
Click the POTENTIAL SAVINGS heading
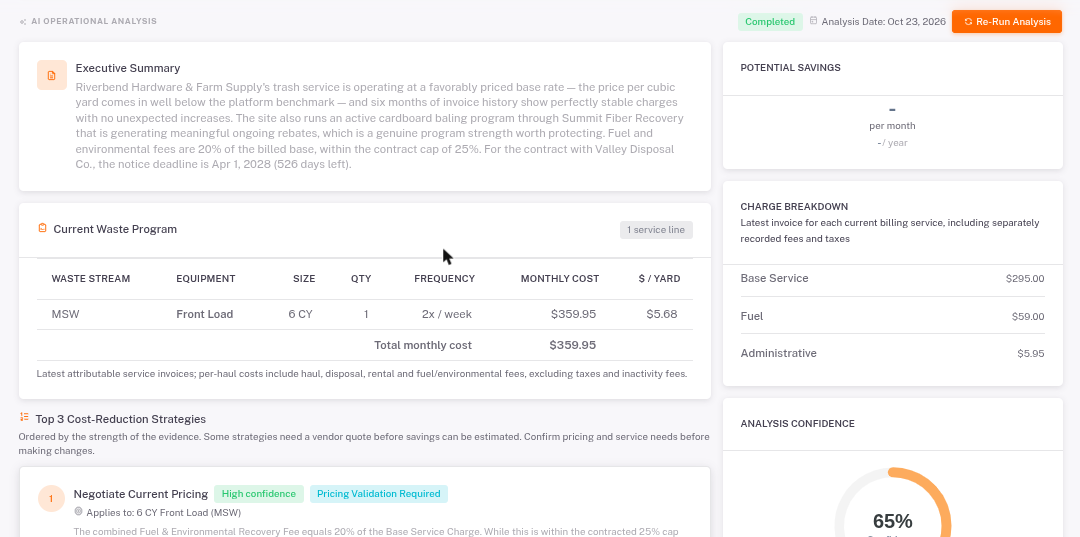point(790,68)
